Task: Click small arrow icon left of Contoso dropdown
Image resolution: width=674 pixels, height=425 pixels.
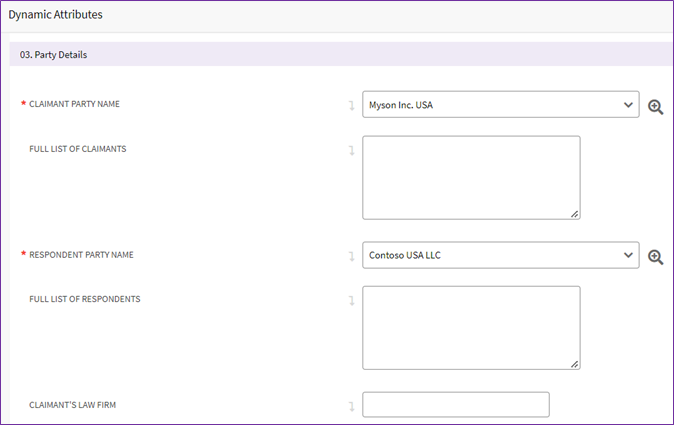Action: point(351,256)
